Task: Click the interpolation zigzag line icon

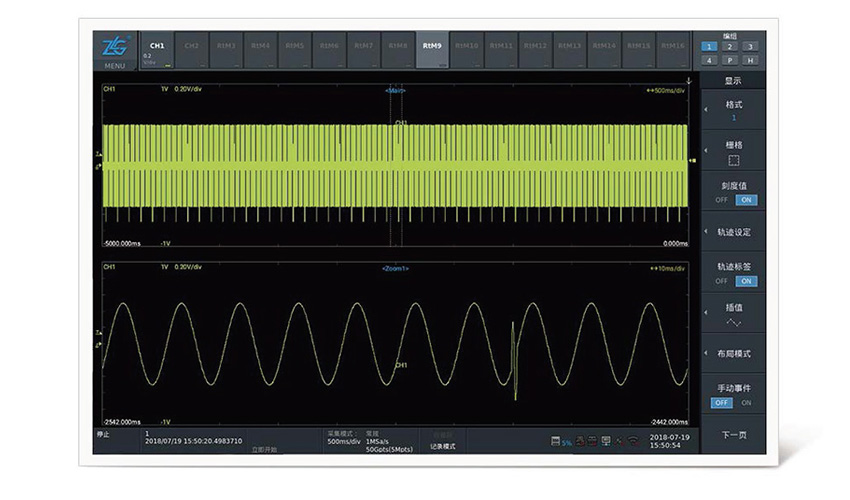Action: coord(733,323)
